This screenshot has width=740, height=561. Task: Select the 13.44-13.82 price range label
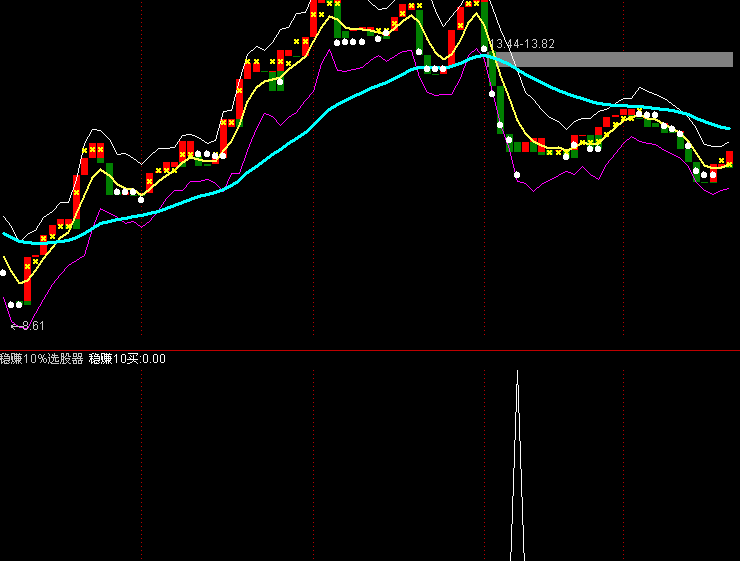click(x=522, y=44)
